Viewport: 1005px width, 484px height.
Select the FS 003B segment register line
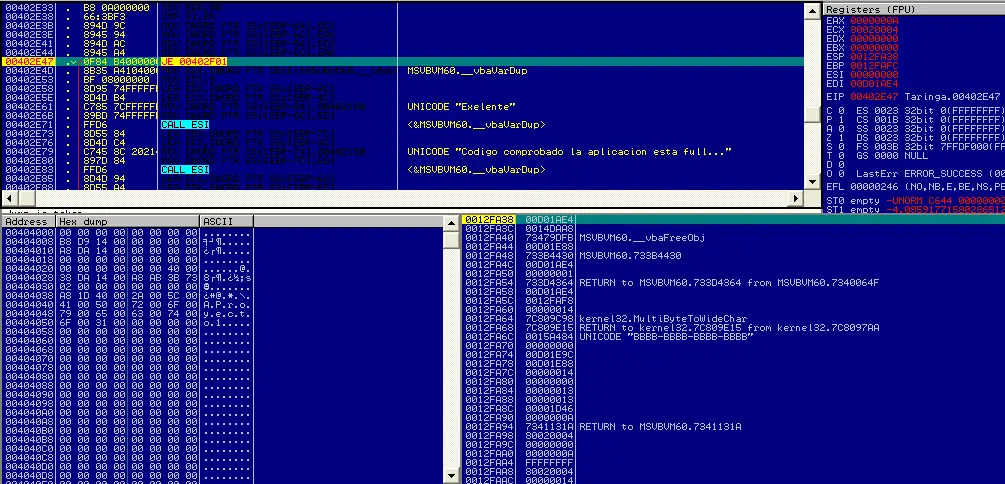click(930, 146)
